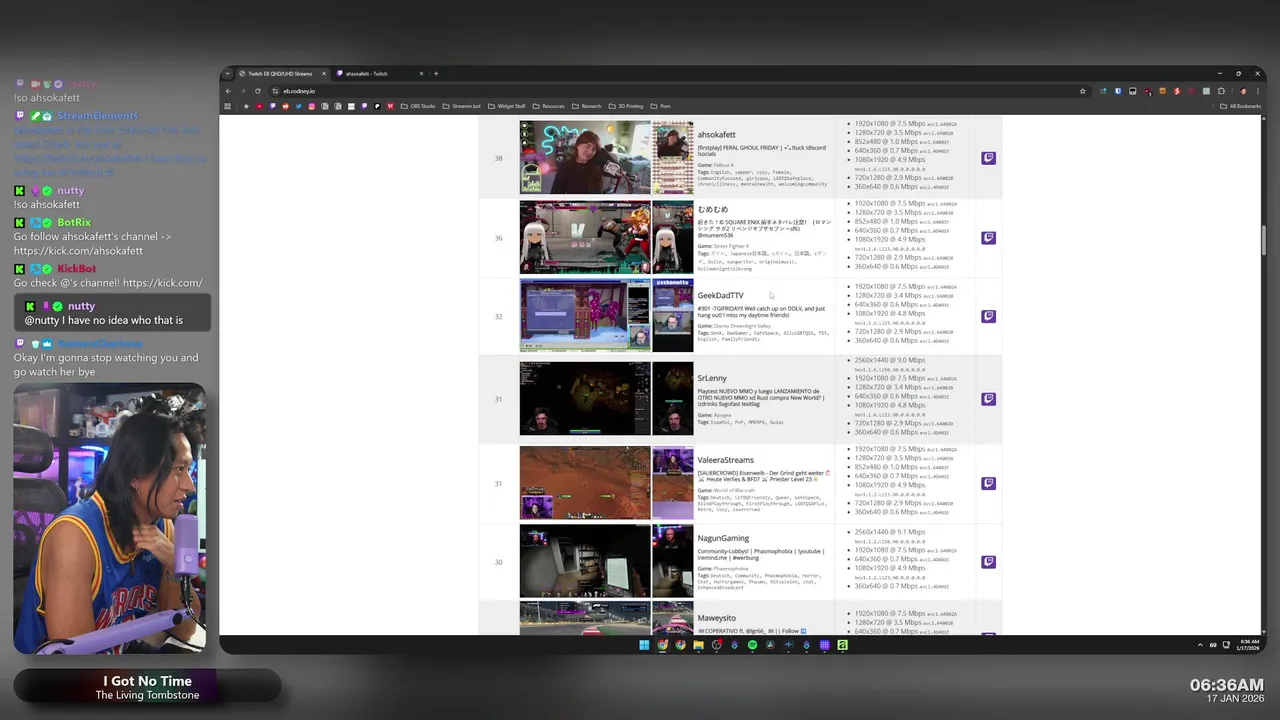Bookmark this page with the star icon

[x=1083, y=91]
